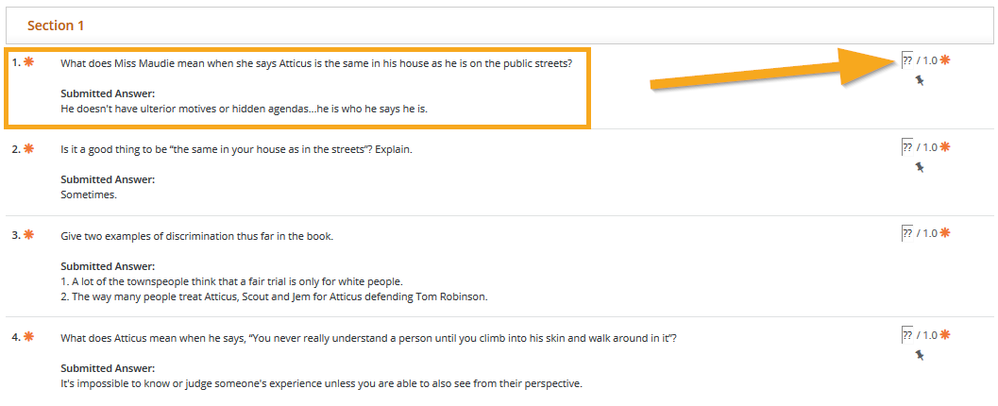Click the score input field for question 1

pyautogui.click(x=908, y=60)
